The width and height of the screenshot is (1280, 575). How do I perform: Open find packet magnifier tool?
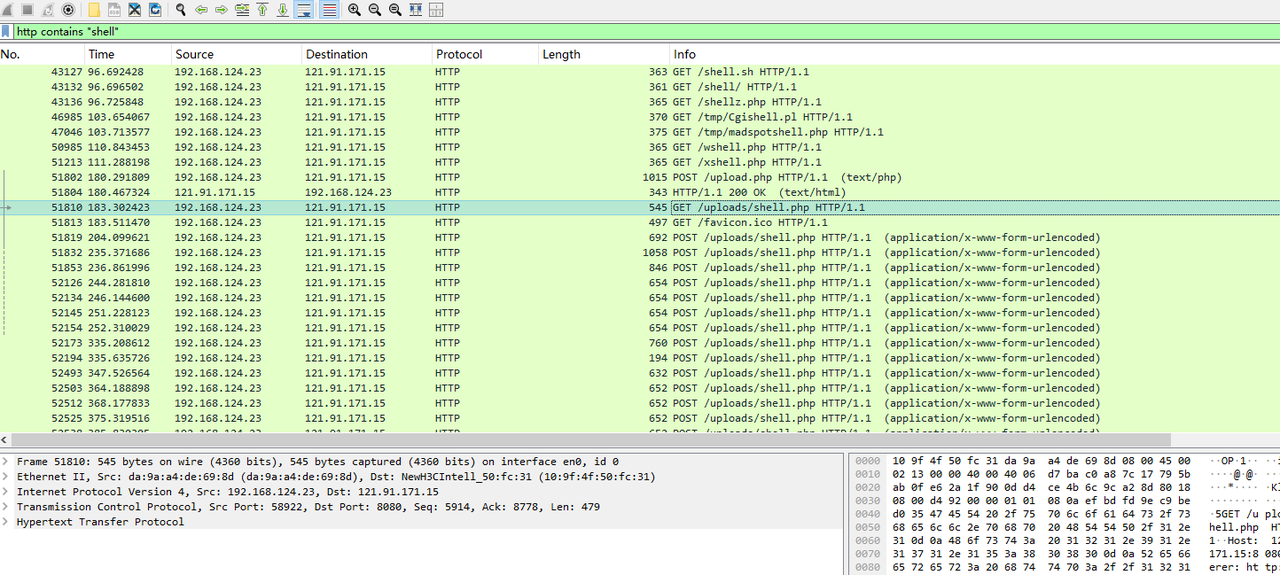181,10
